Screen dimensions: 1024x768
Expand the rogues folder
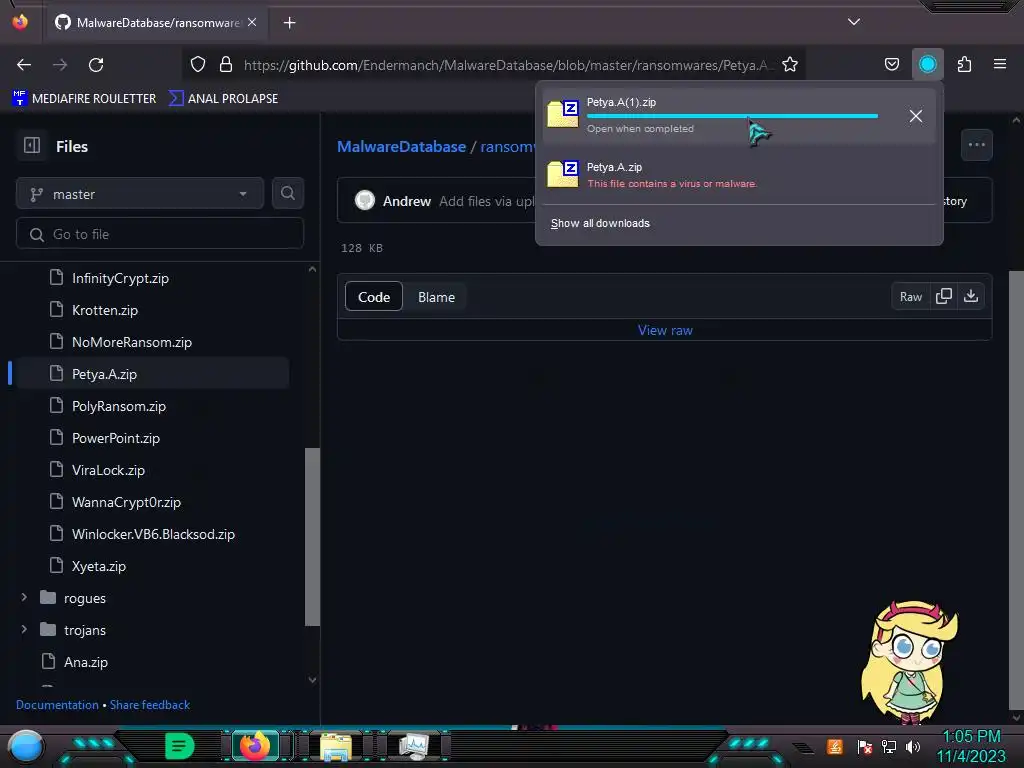[24, 598]
